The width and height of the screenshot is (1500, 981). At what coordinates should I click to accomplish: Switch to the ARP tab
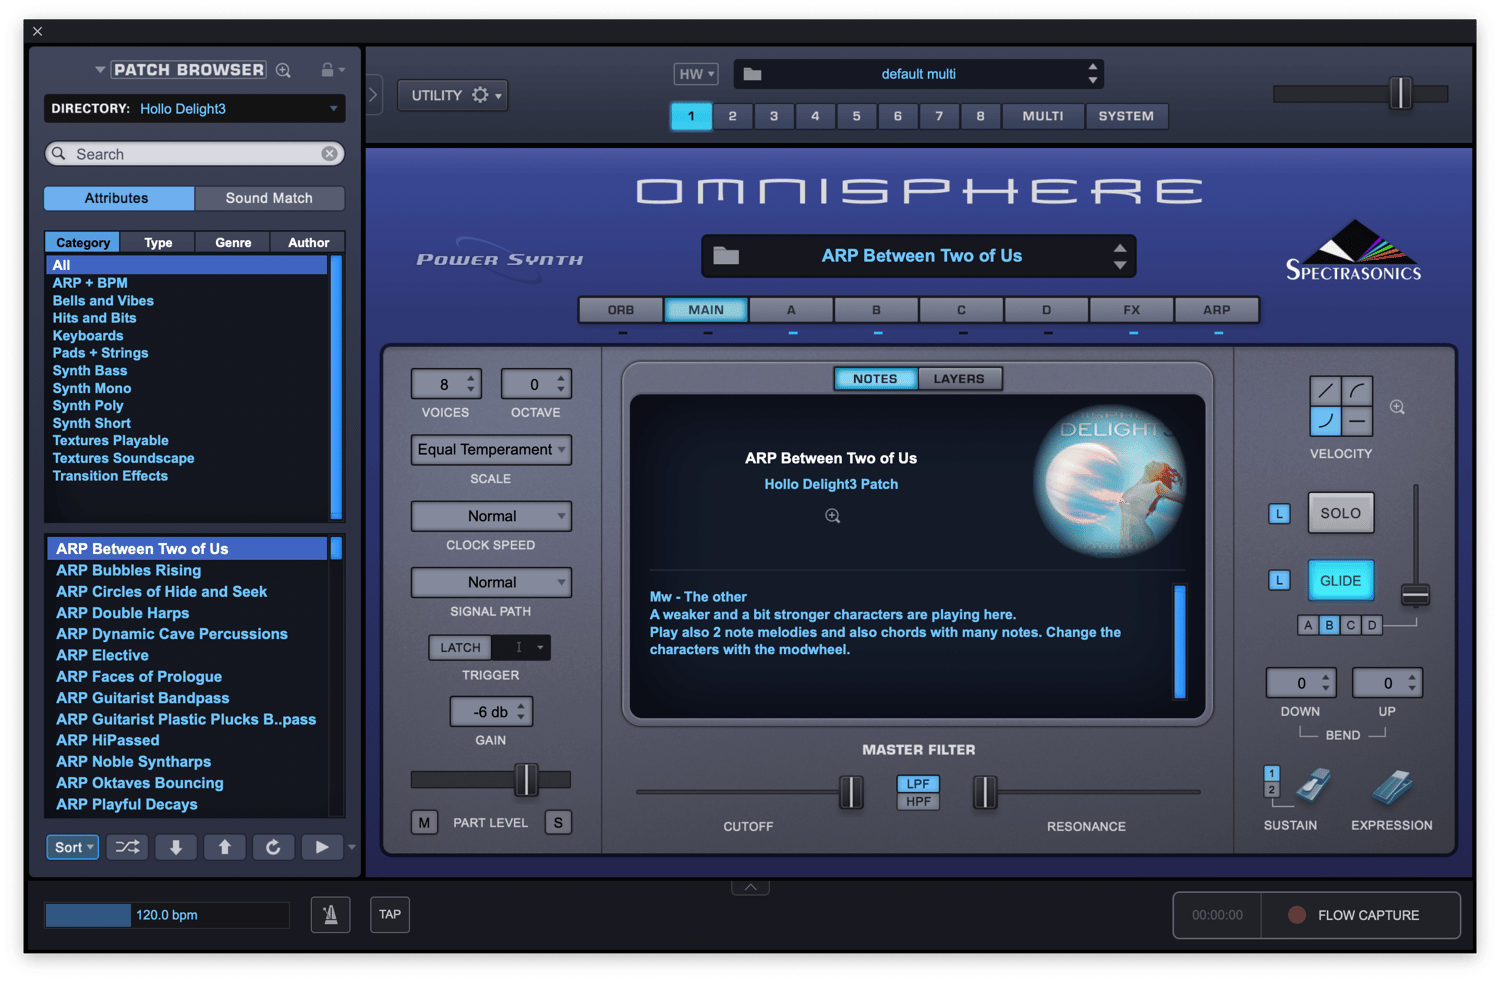(1217, 310)
